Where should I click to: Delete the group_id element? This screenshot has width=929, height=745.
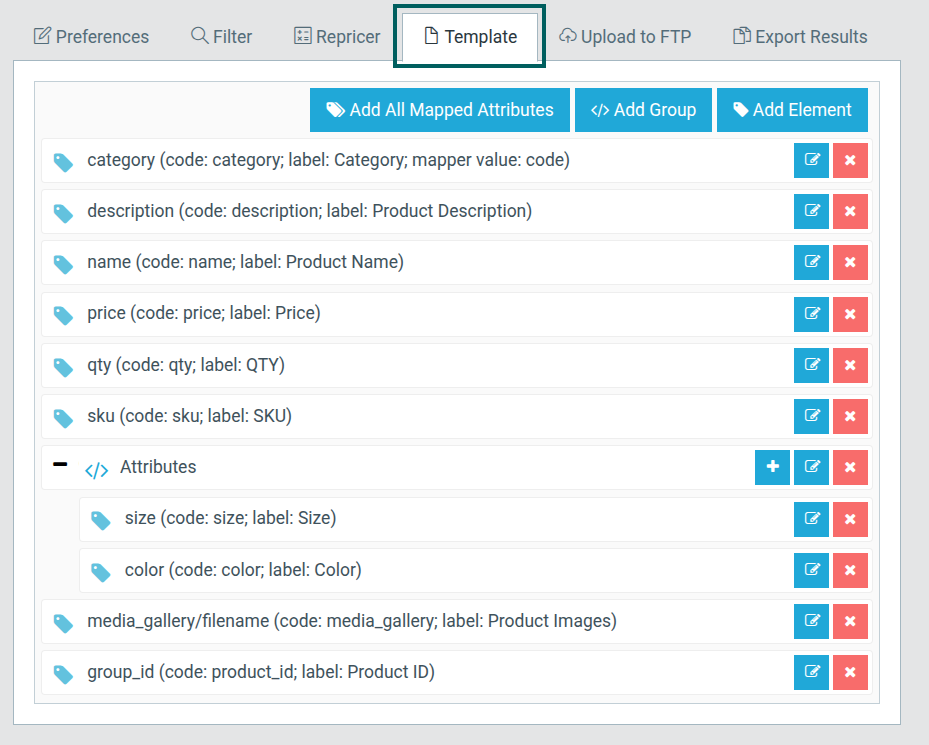click(x=850, y=672)
